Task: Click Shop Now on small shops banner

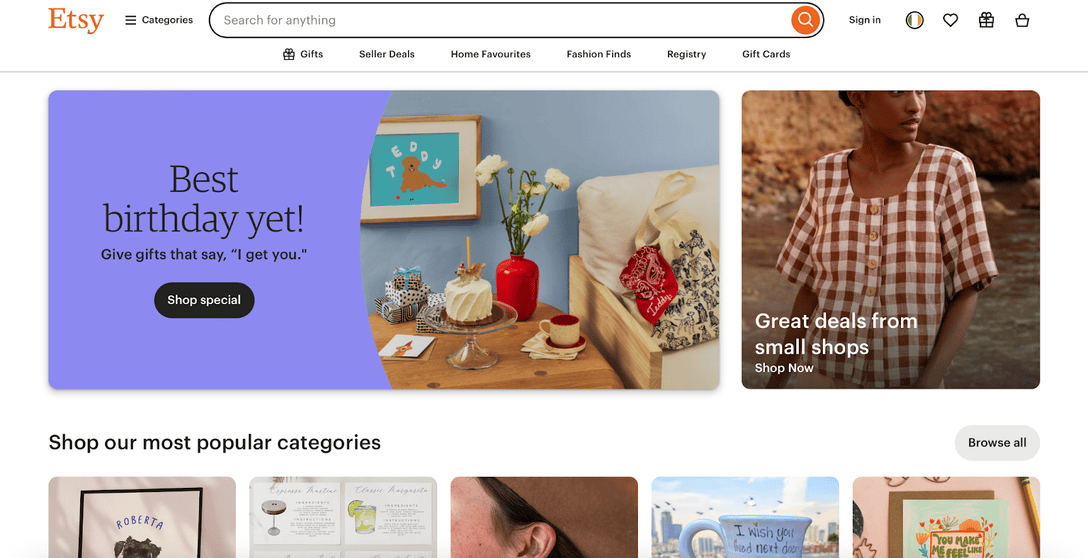Action: (783, 368)
